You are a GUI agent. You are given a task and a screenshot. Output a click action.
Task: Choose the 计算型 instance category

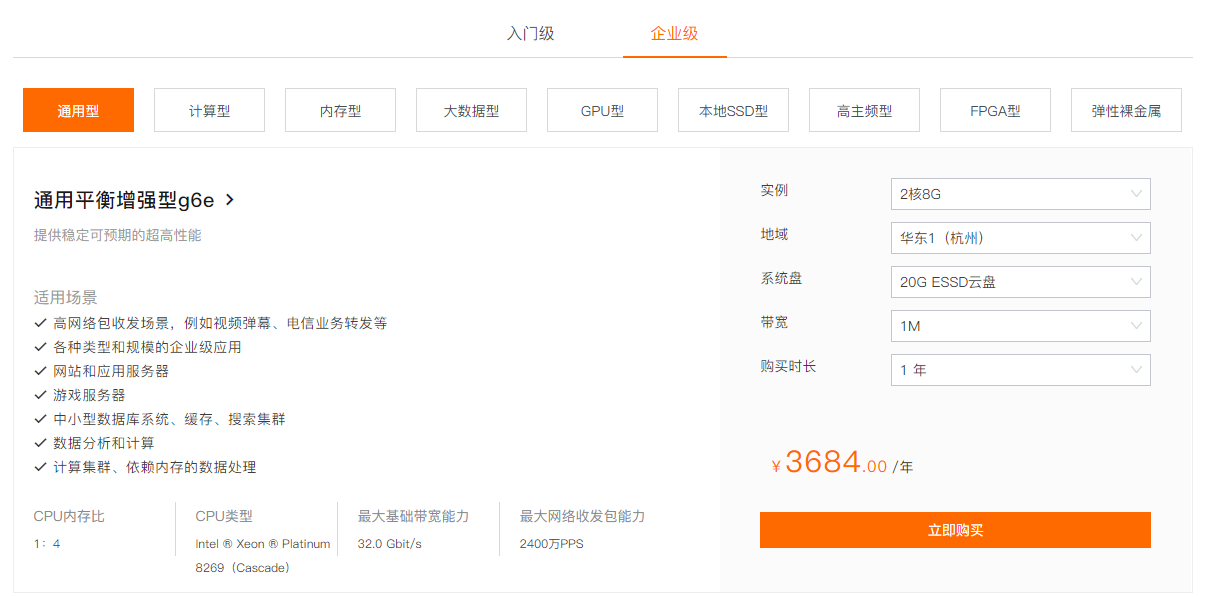pos(209,110)
